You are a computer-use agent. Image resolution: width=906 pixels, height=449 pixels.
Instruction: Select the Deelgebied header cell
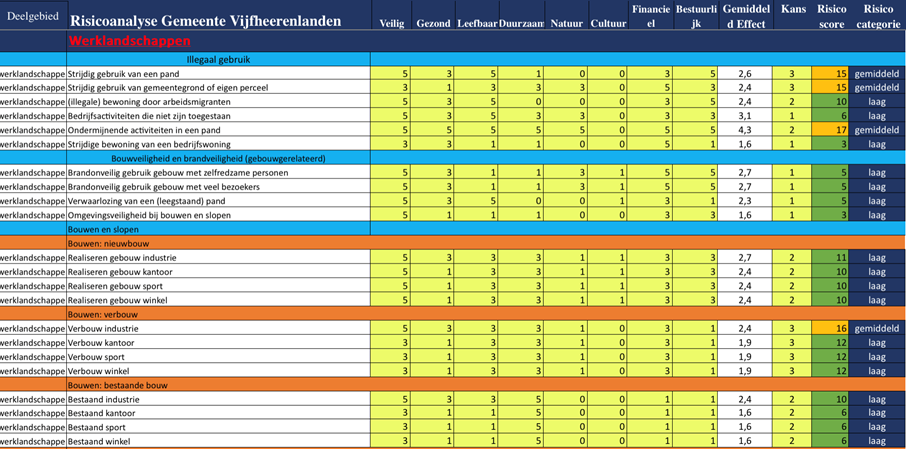33,16
